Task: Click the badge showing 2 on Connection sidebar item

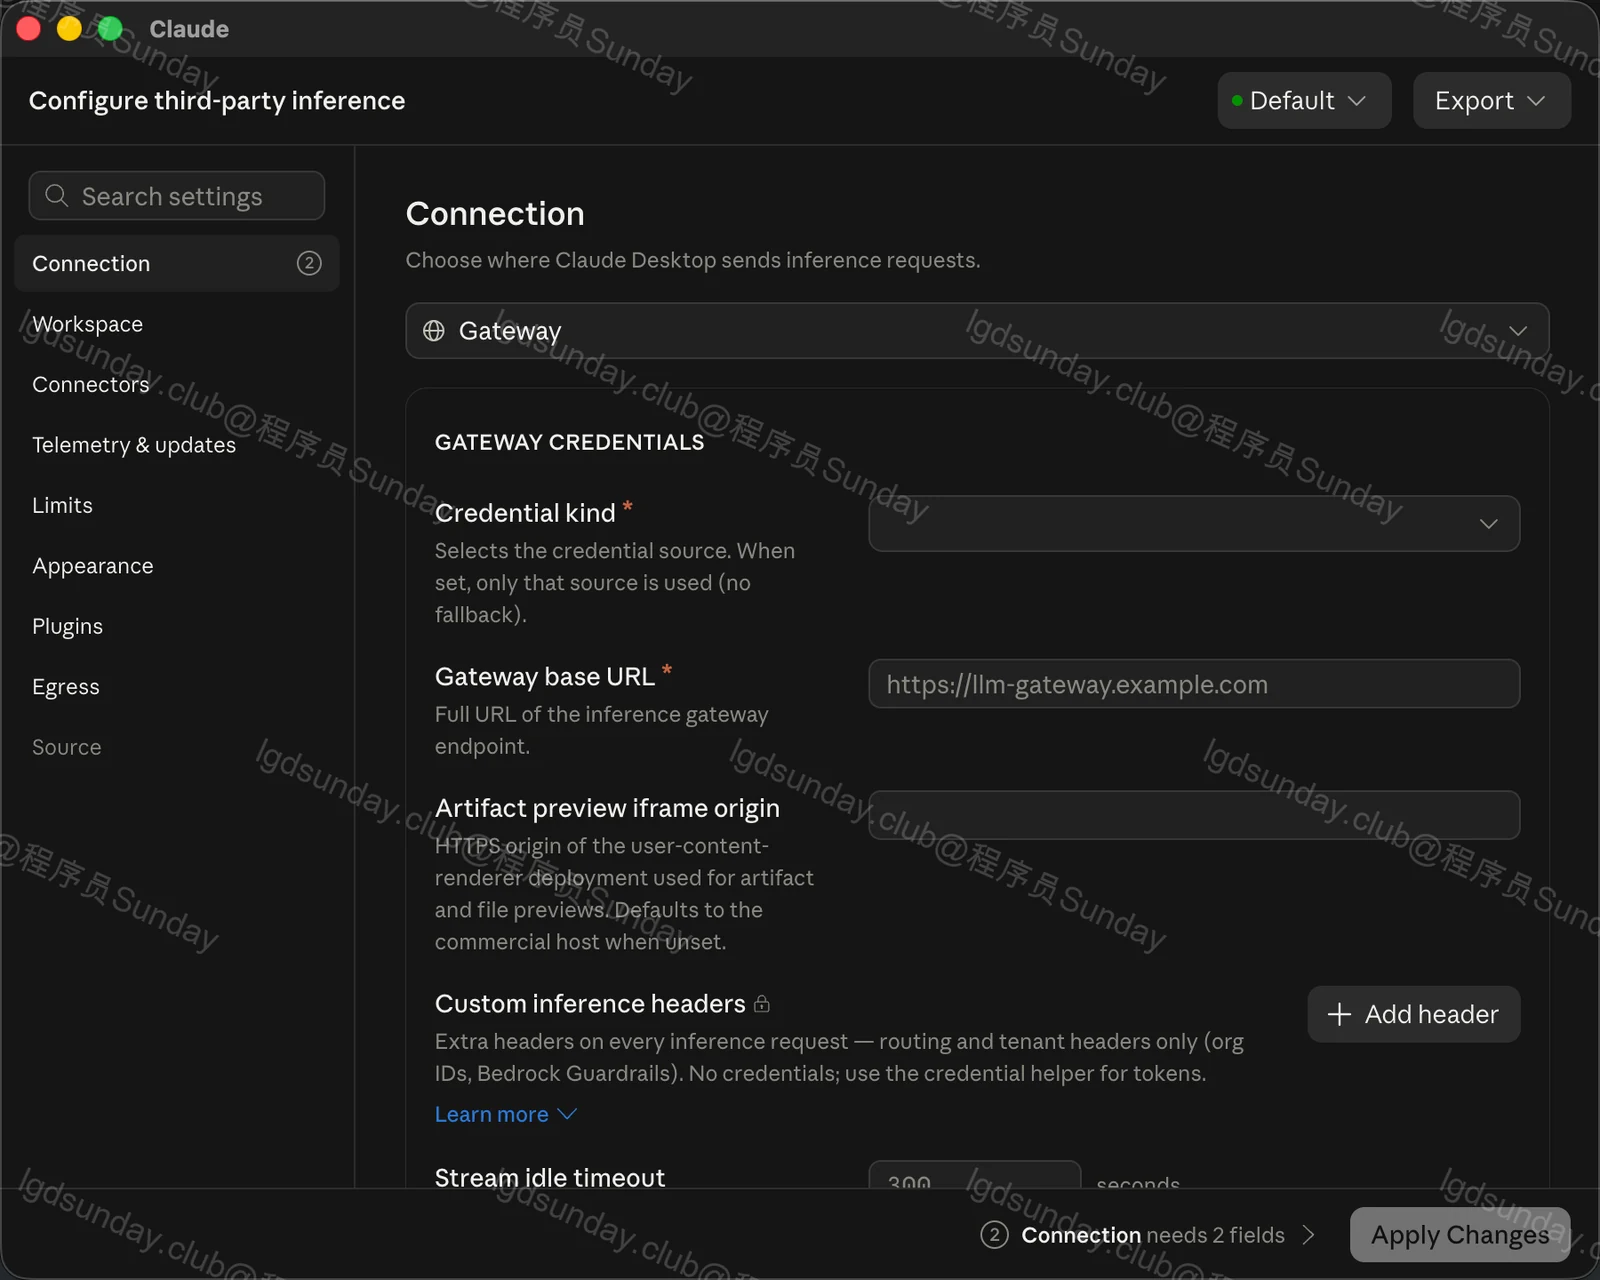Action: coord(309,263)
